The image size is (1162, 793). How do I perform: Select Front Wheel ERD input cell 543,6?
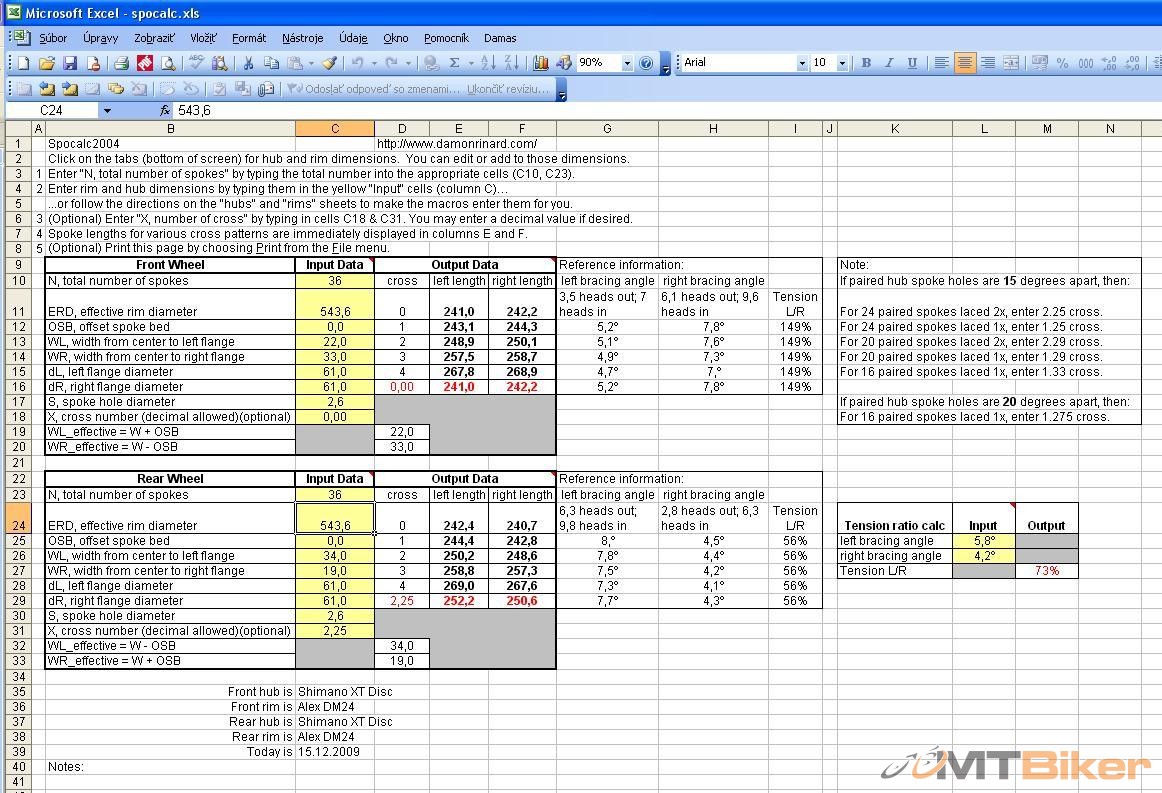point(334,311)
